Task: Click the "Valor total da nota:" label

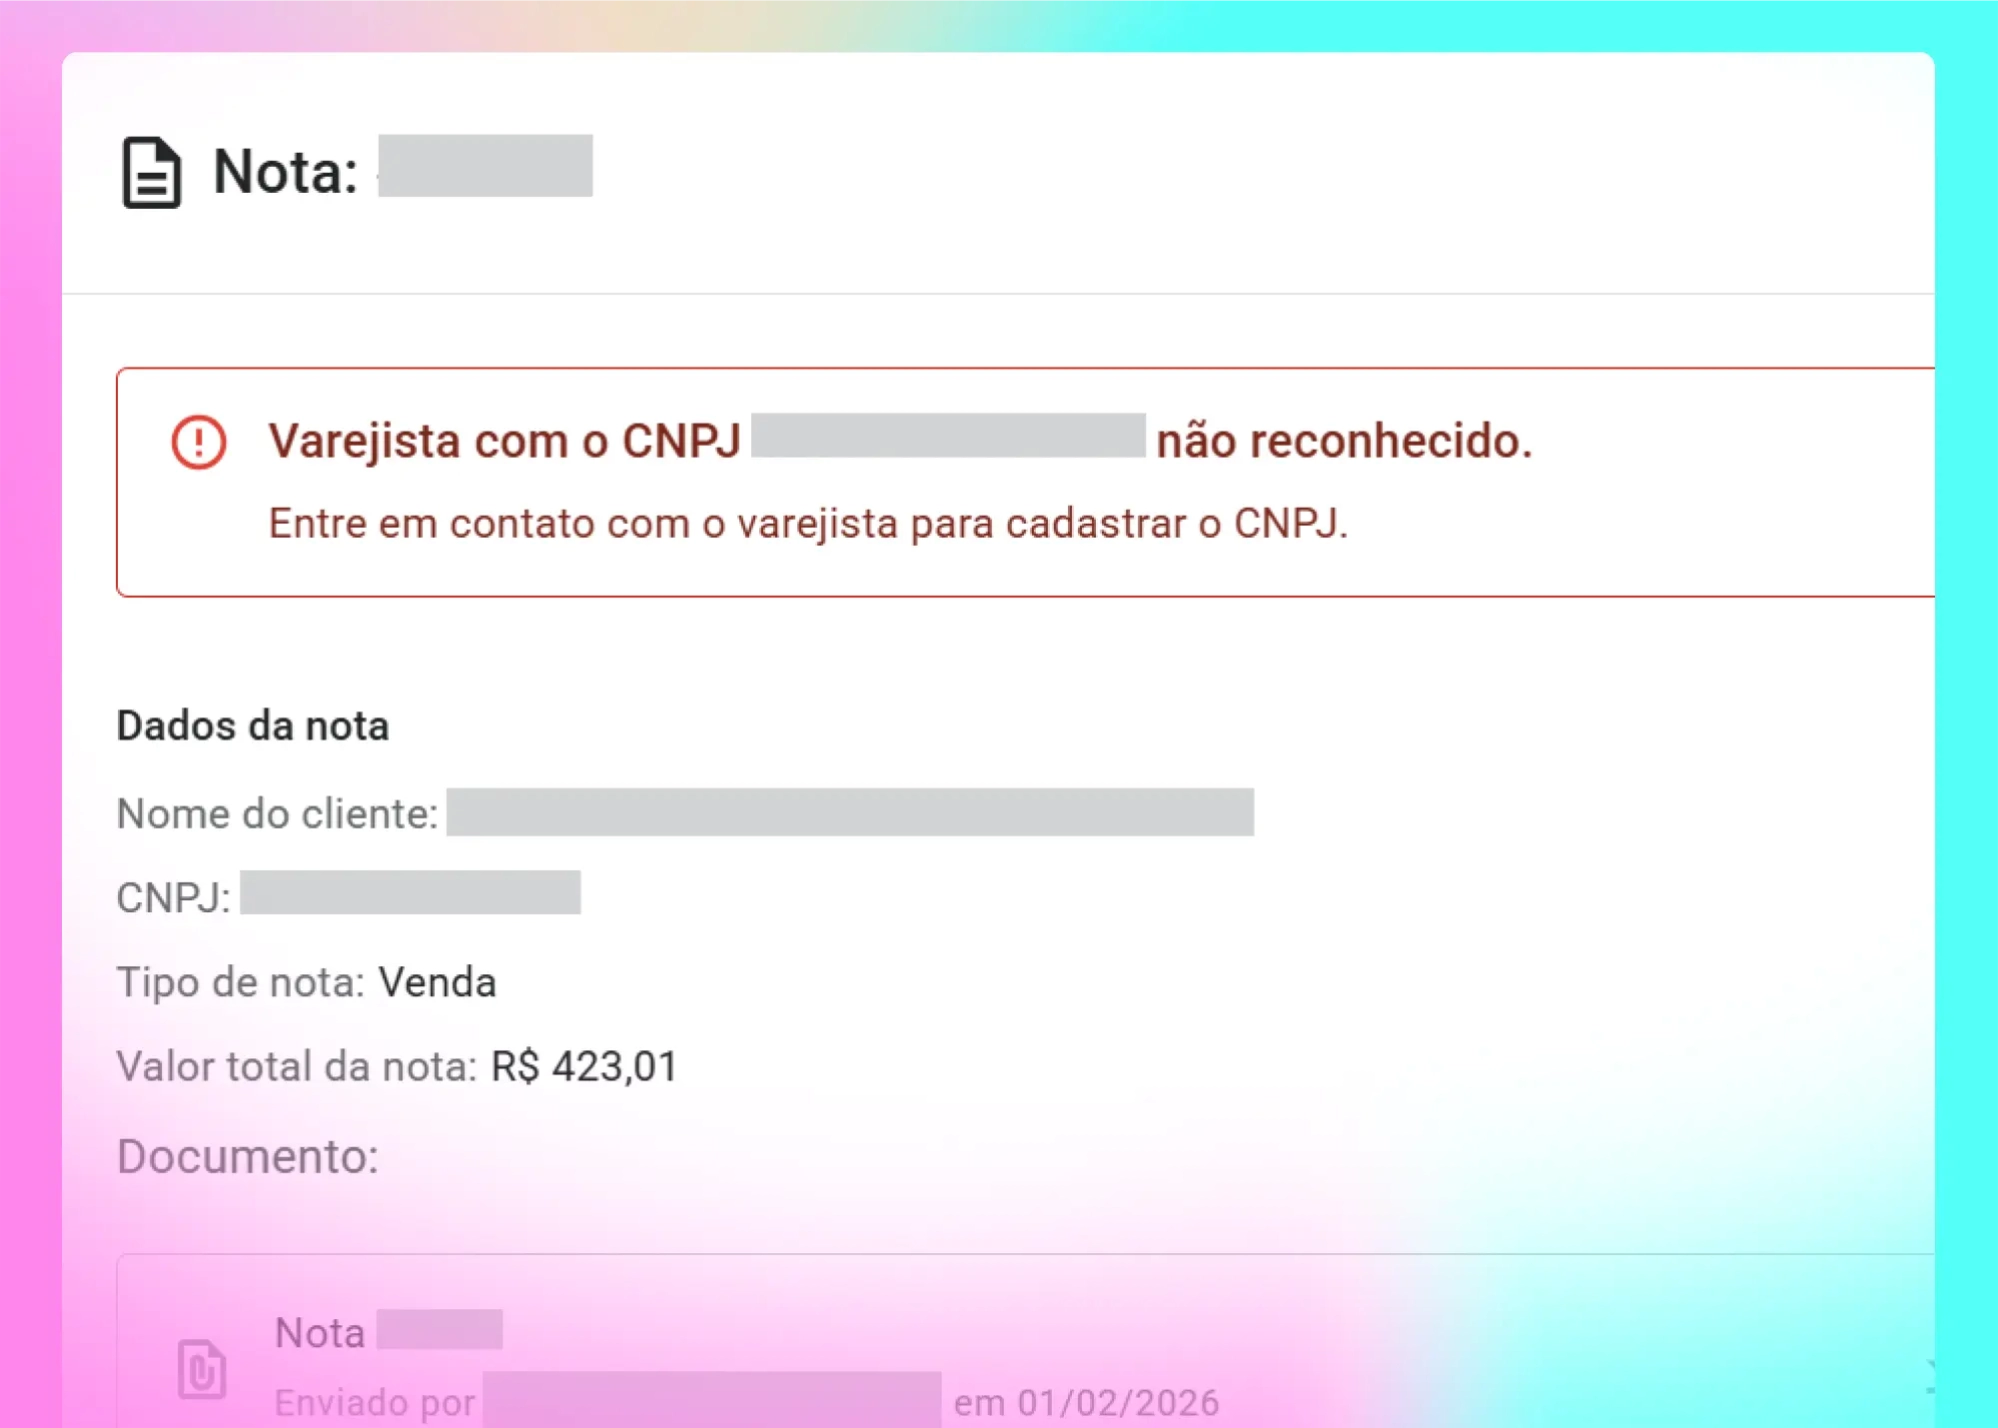Action: 296,1066
